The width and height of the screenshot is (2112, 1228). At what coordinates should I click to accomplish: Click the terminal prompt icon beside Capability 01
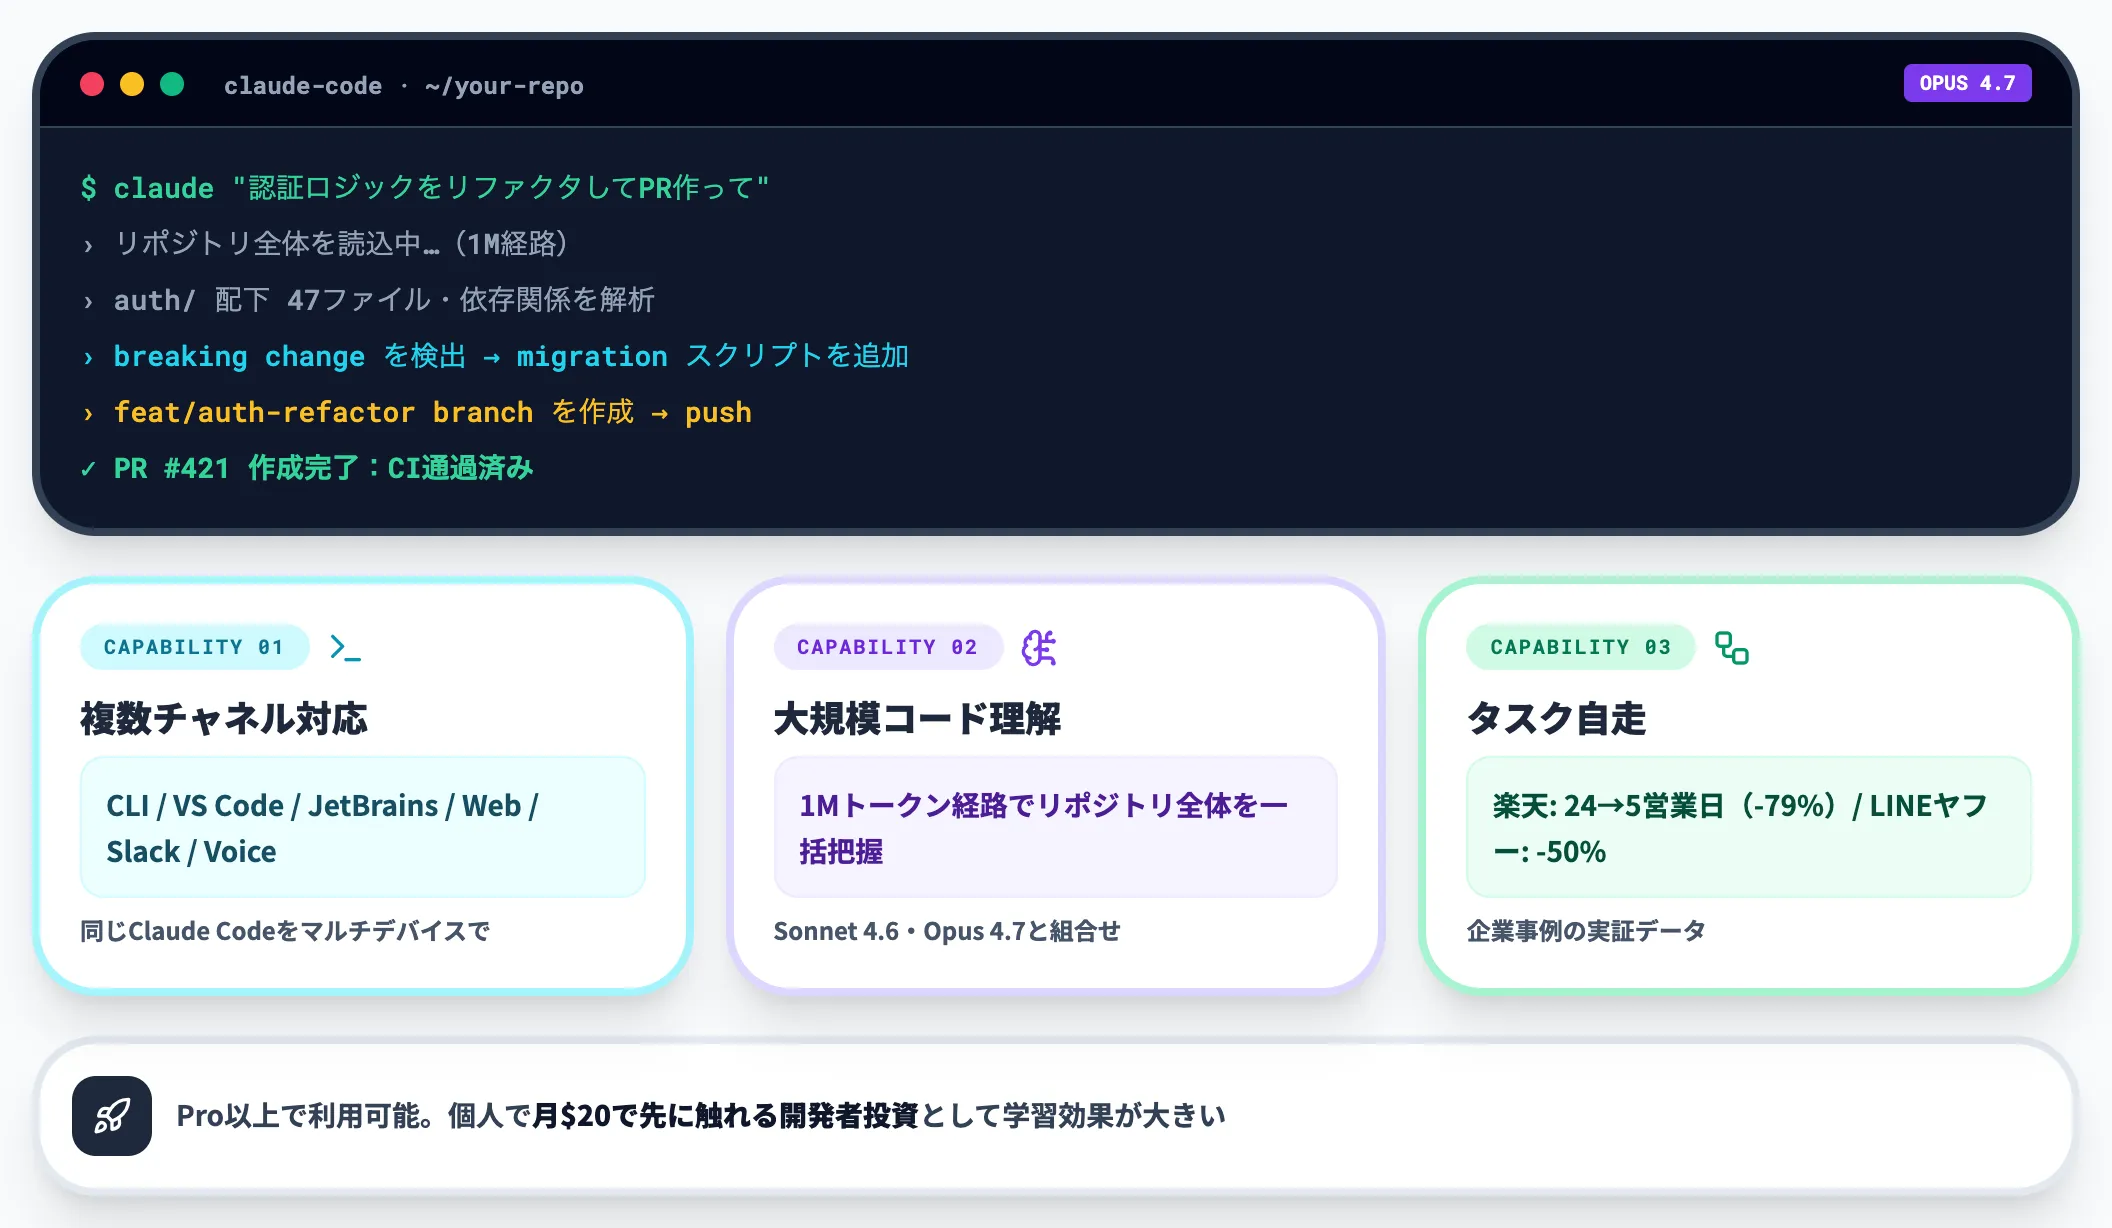click(x=345, y=648)
